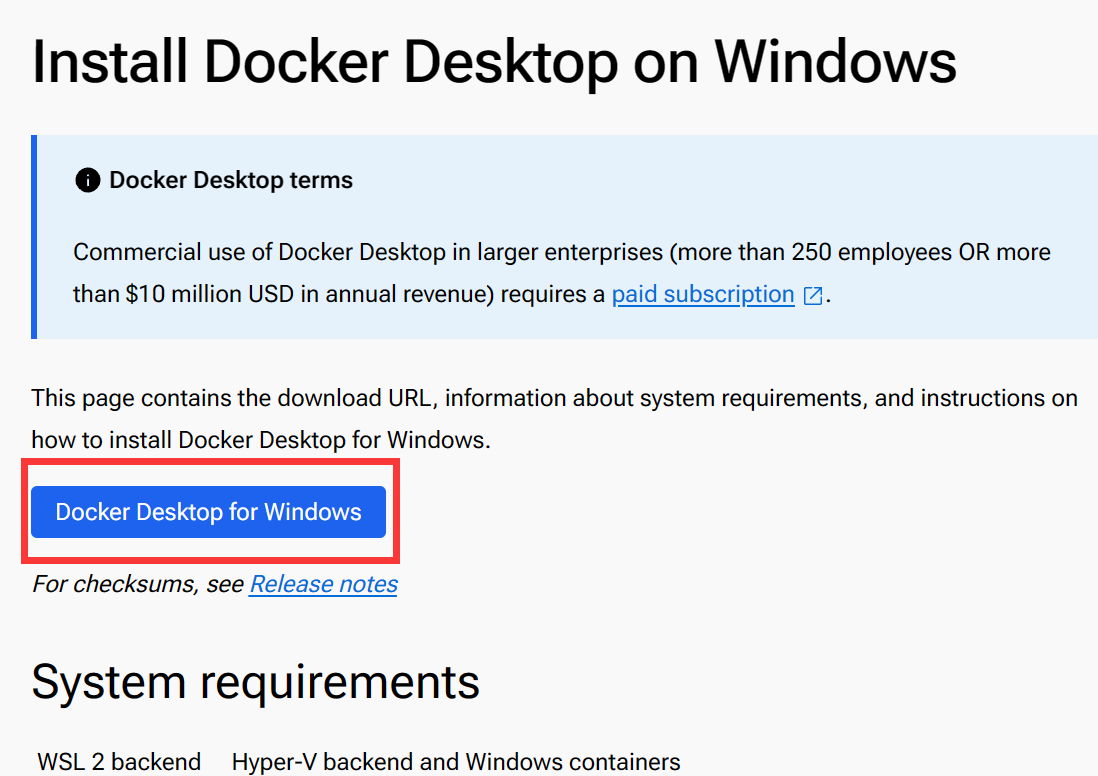
Task: Open the paid subscription link
Action: [703, 294]
